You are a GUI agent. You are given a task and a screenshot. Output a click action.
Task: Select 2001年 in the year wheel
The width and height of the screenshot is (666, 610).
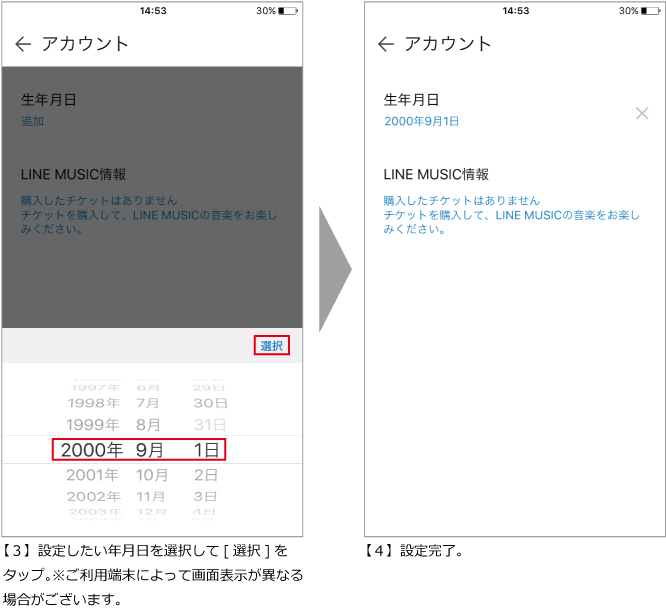[x=93, y=474]
